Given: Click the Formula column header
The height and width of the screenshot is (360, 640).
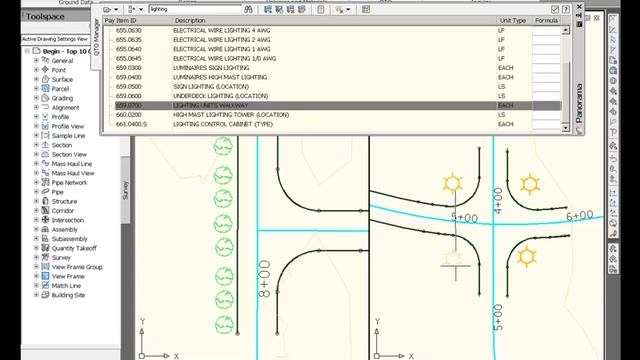Looking at the screenshot, I should coord(546,20).
